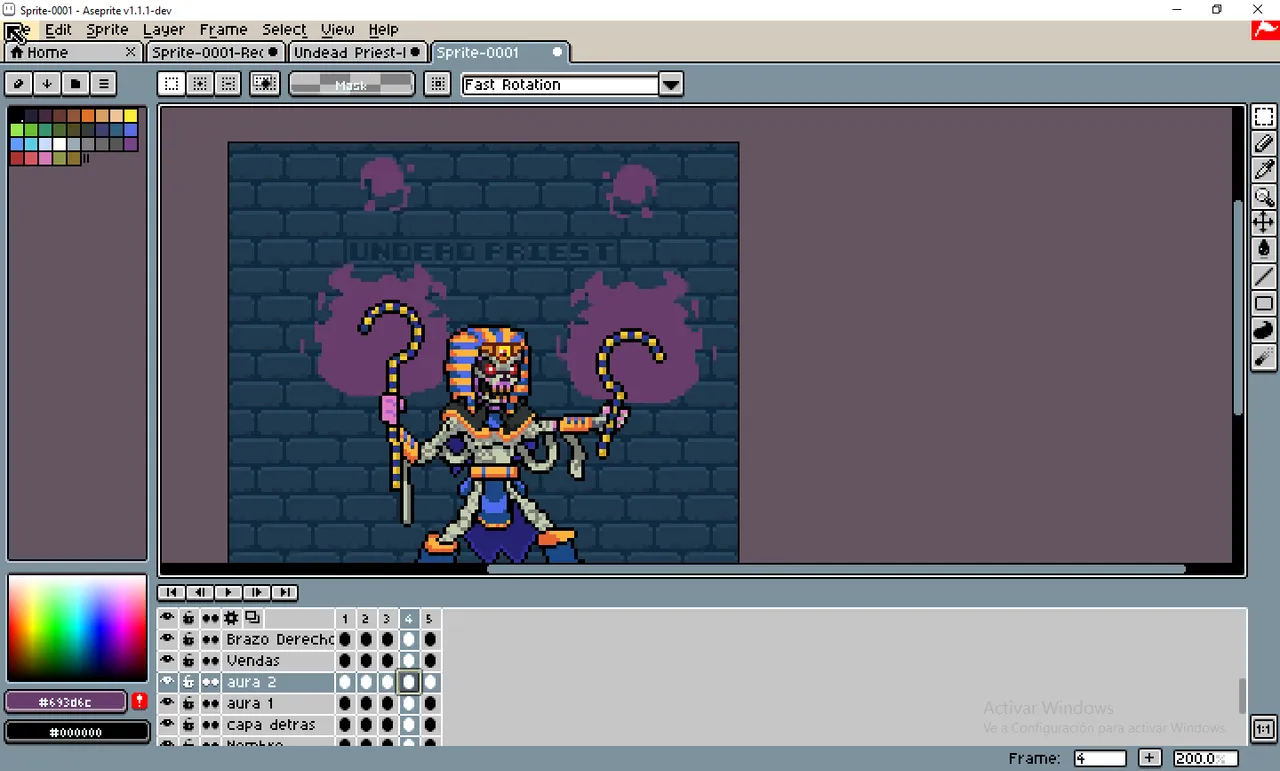Open the Frame menu
Viewport: 1280px width, 771px height.
pyautogui.click(x=223, y=30)
